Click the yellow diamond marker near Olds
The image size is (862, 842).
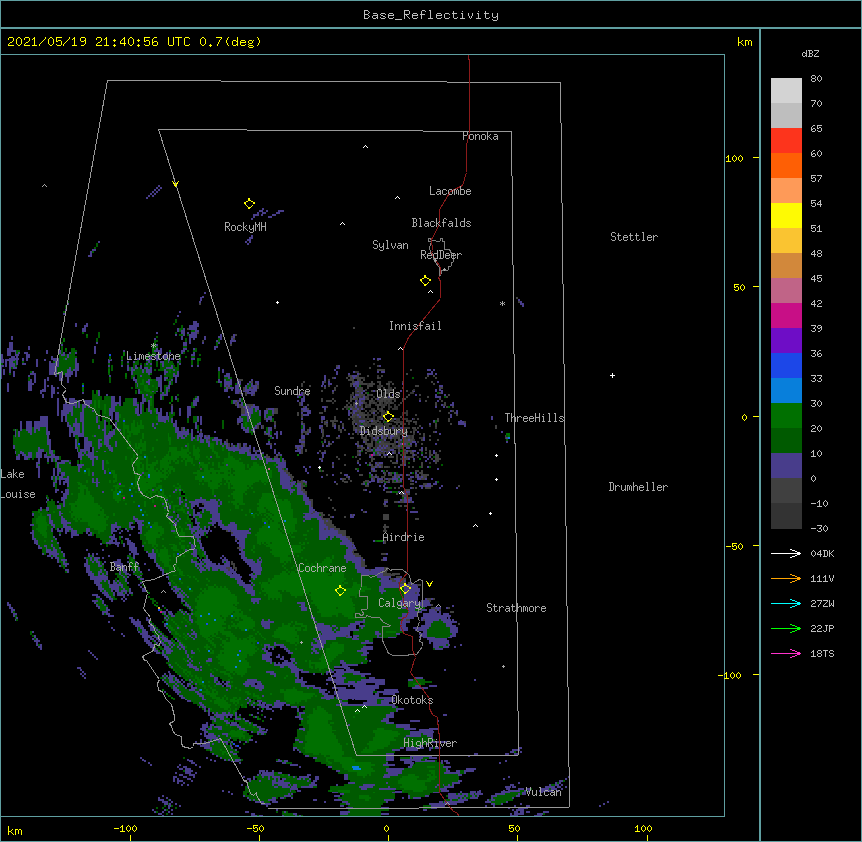click(388, 417)
